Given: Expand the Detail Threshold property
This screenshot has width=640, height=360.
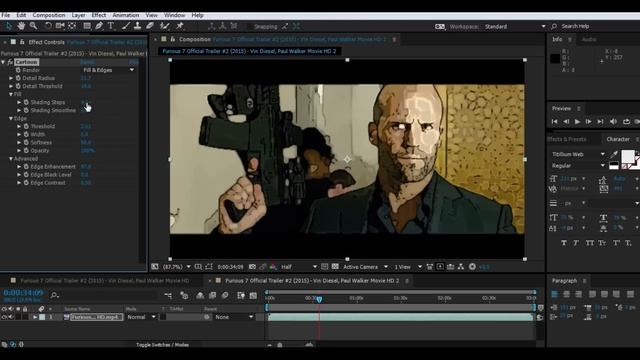Looking at the screenshot, I should tap(11, 86).
